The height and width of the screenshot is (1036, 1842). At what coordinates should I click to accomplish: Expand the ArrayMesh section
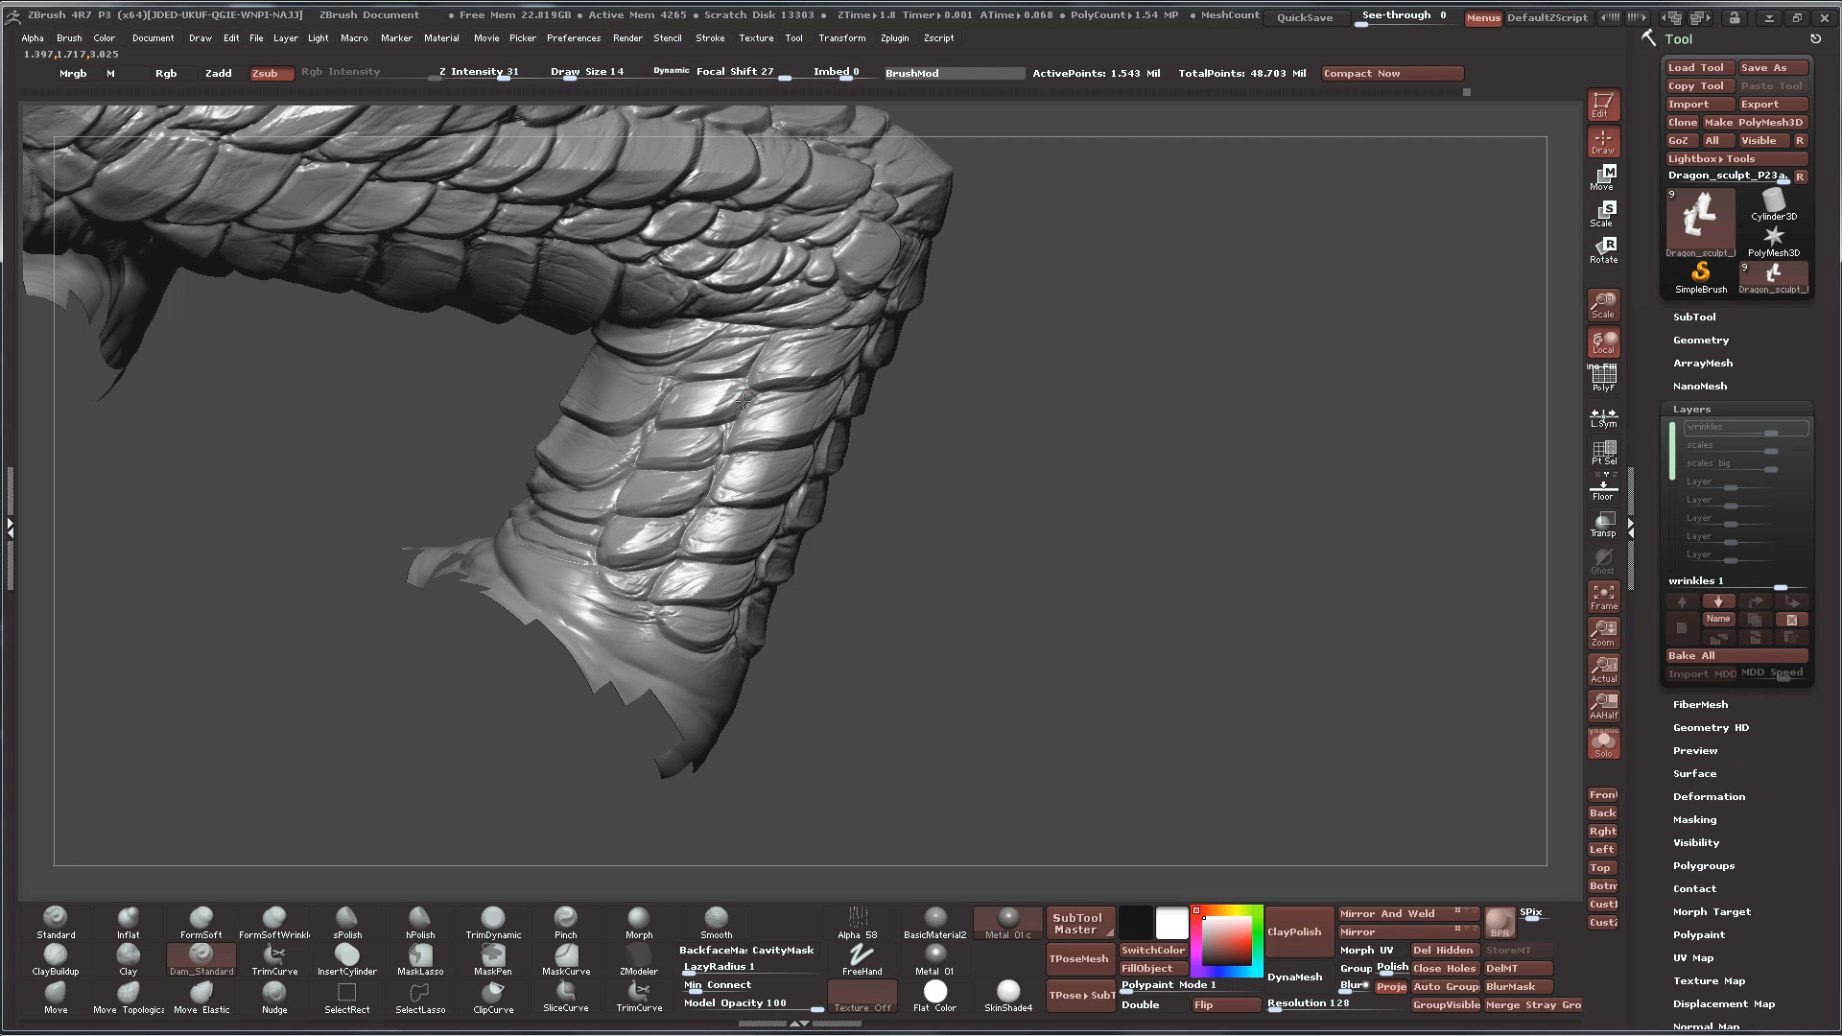[1702, 363]
